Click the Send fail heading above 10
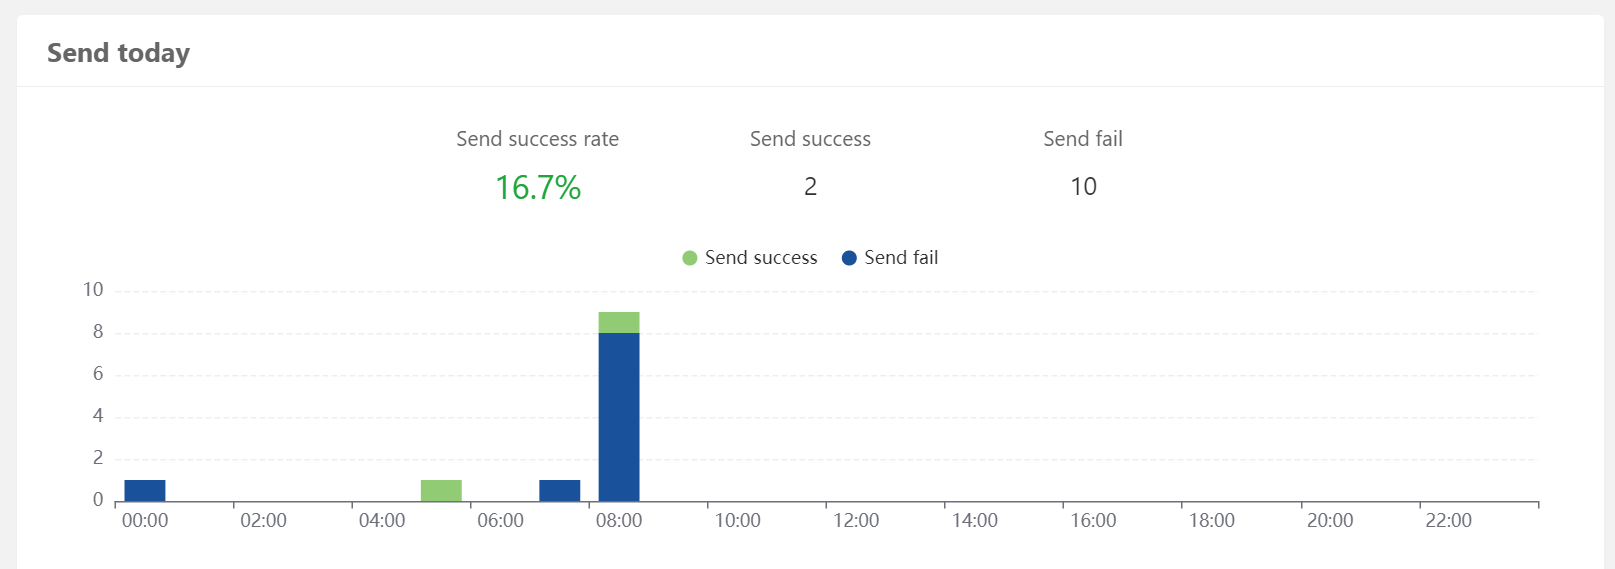1615x569 pixels. pos(1083,139)
